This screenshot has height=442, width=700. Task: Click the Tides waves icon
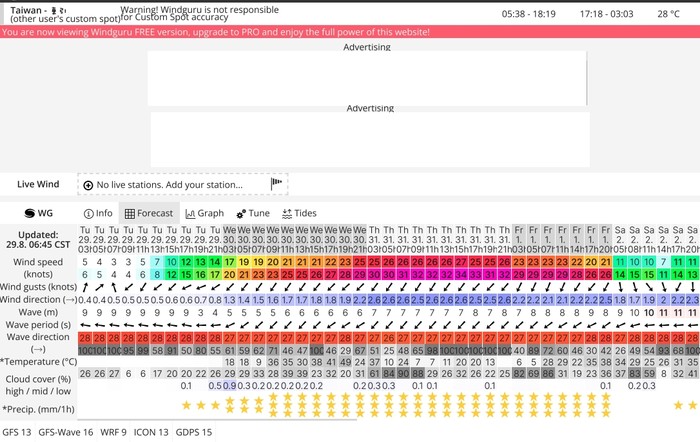(x=287, y=214)
